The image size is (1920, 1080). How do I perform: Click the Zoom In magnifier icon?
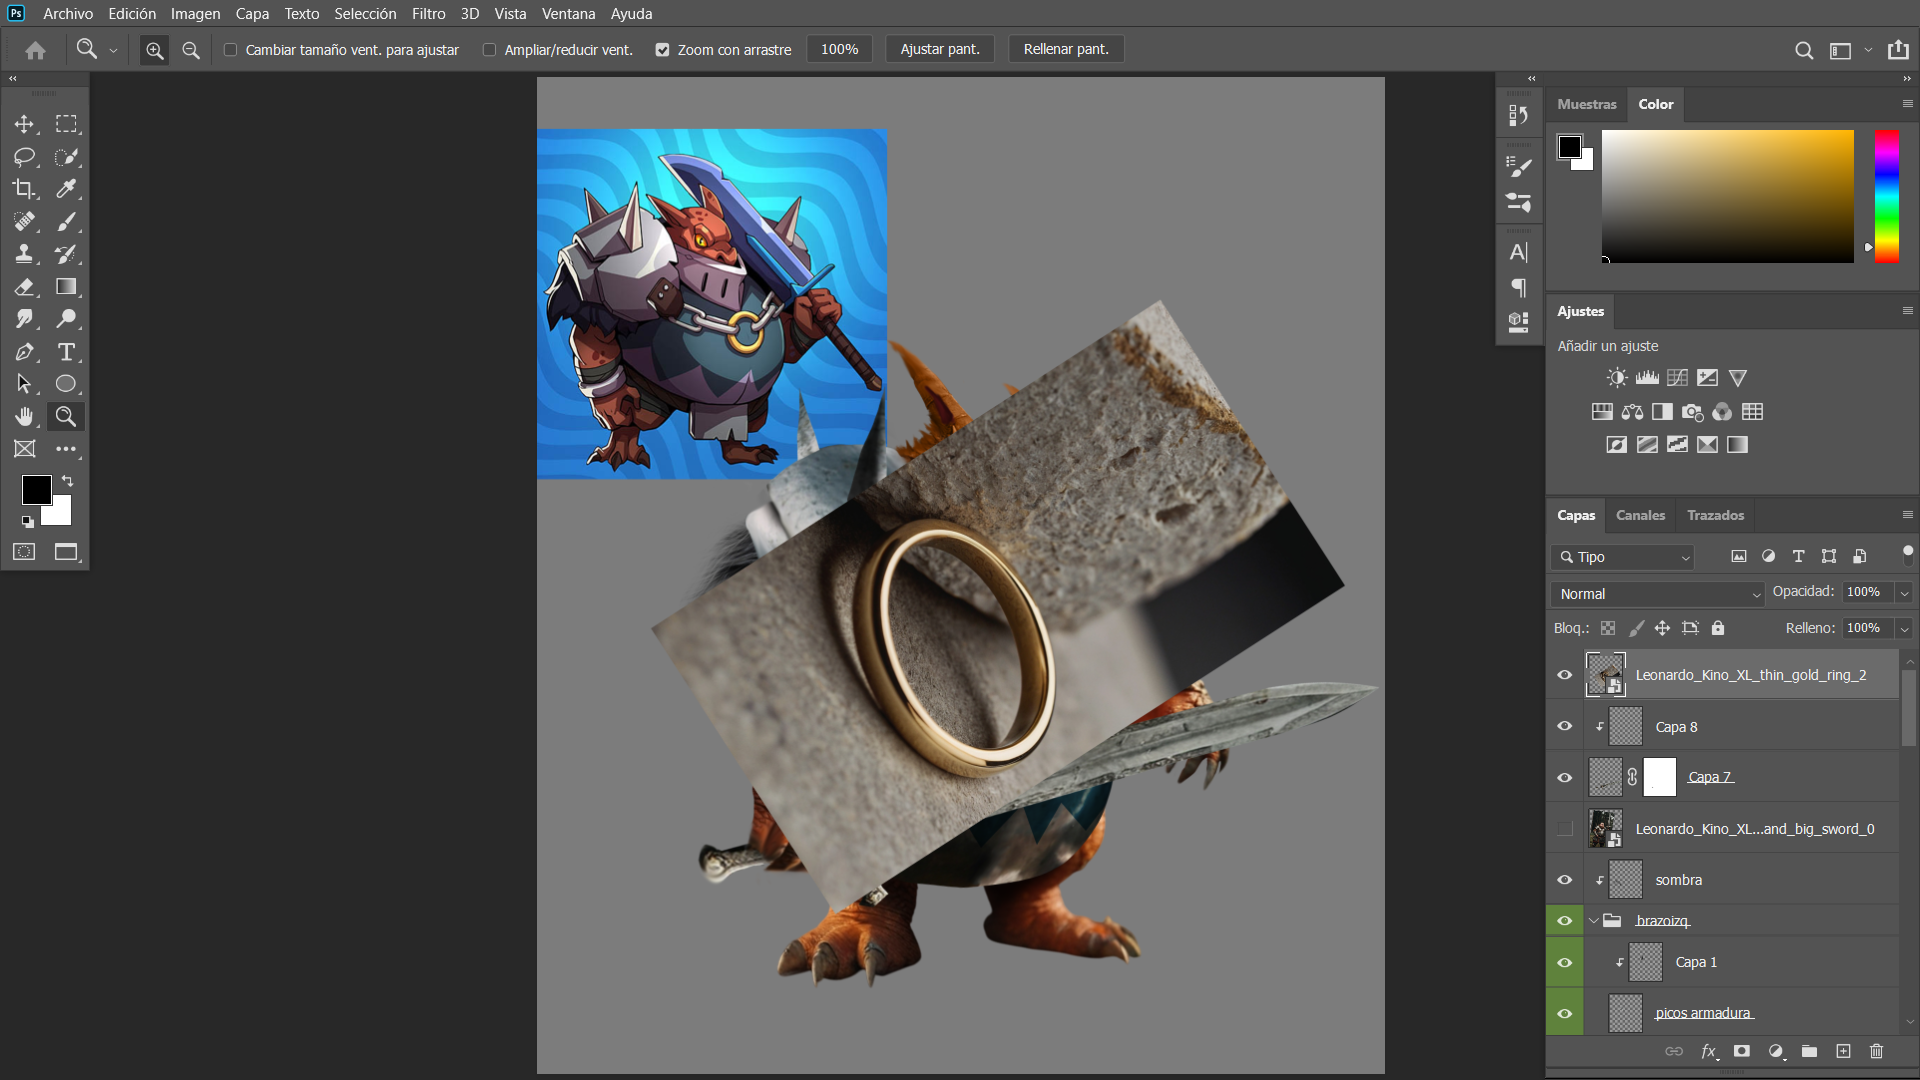point(154,50)
